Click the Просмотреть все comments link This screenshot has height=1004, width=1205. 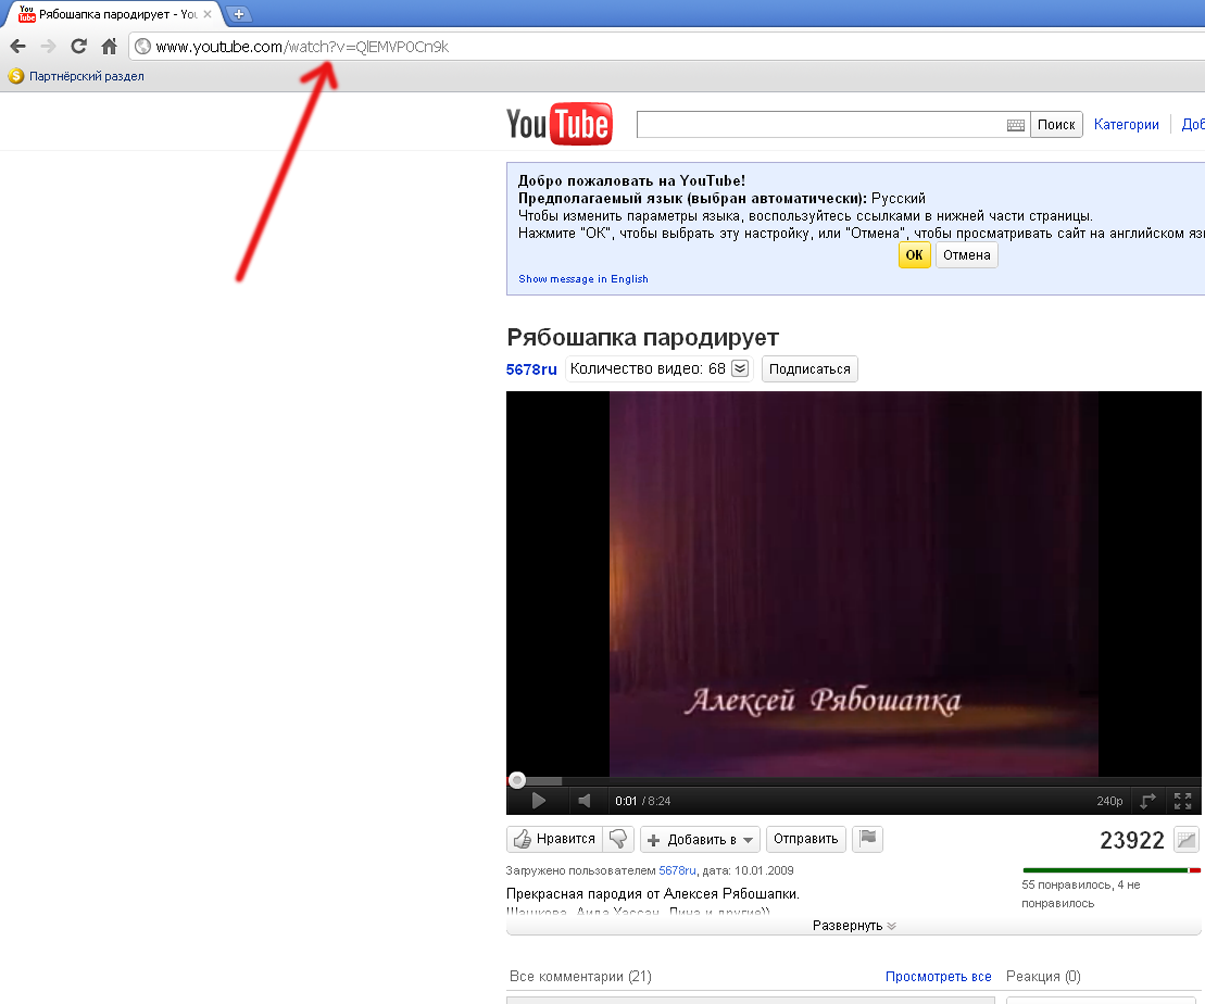938,977
